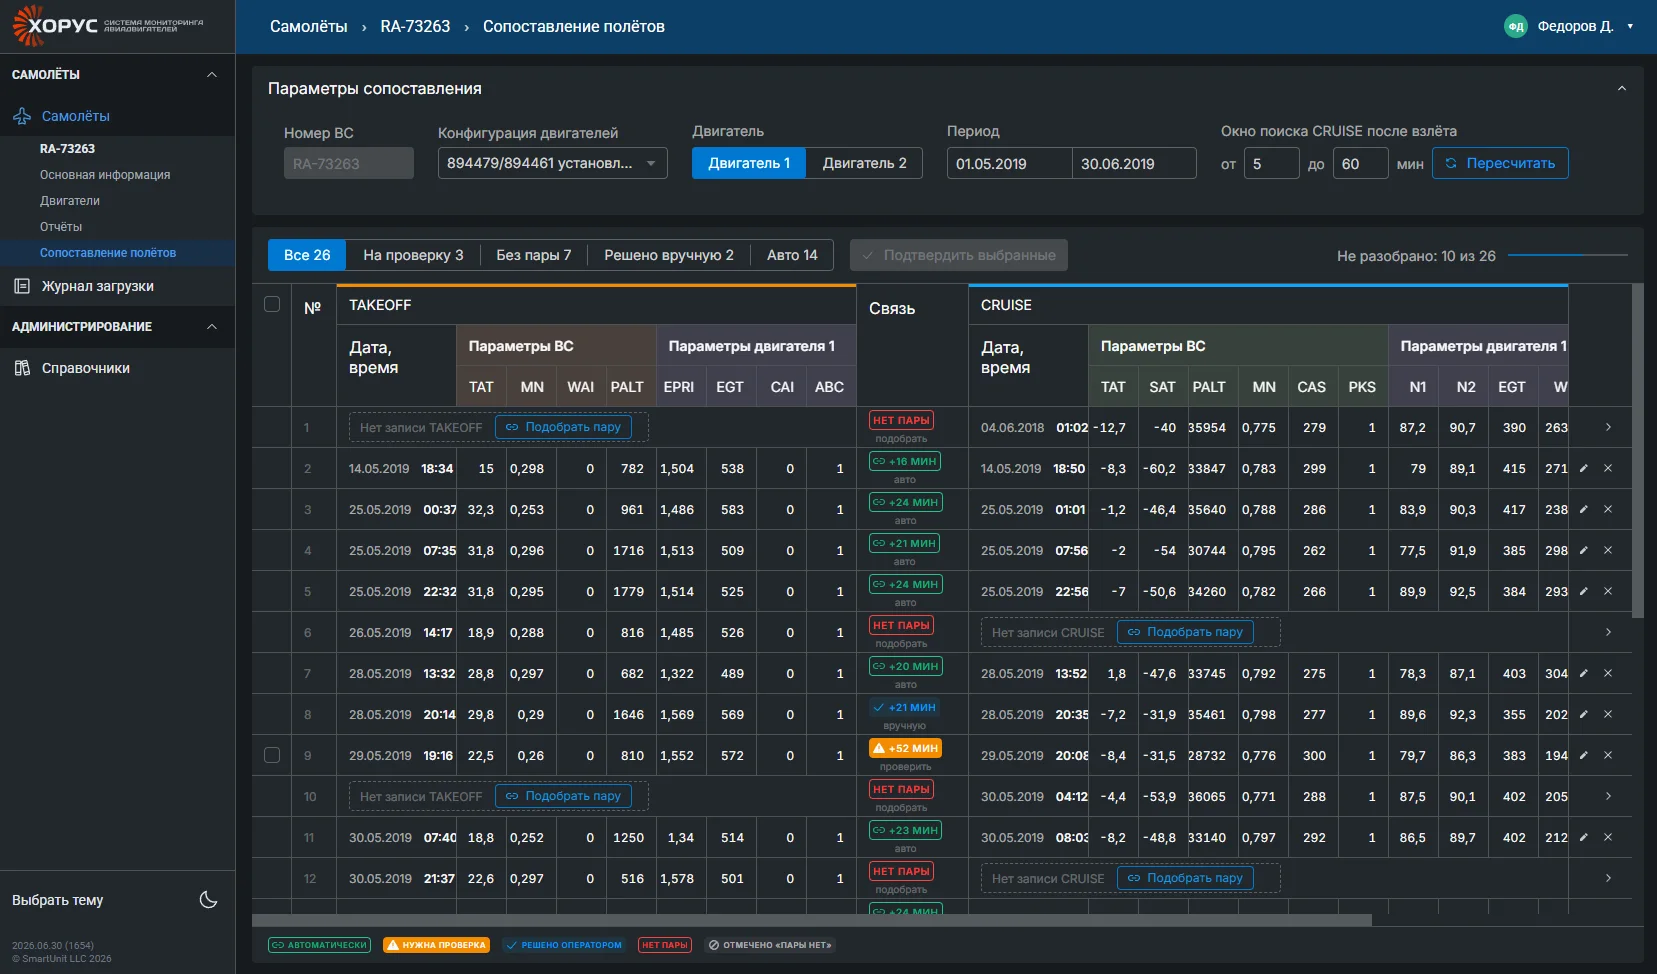Edit the manually resolved row 8 via pencil

[1584, 714]
